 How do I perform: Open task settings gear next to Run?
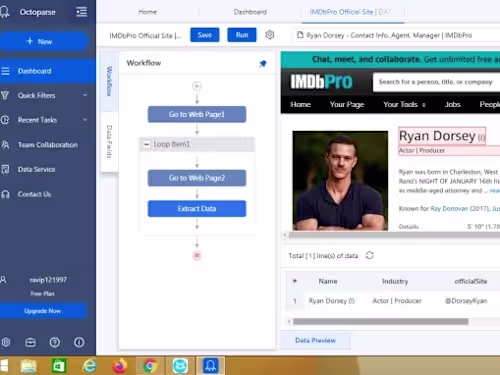pyautogui.click(x=270, y=35)
